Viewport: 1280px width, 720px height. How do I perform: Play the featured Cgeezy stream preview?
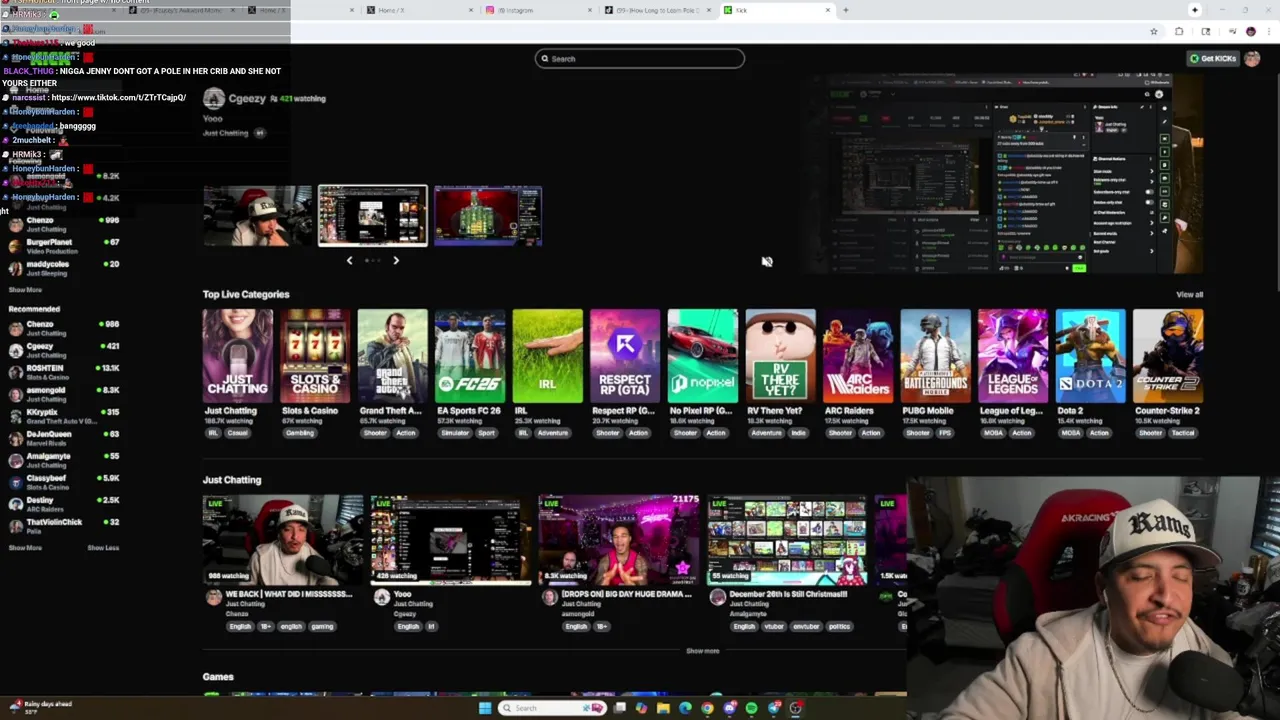(x=1003, y=173)
